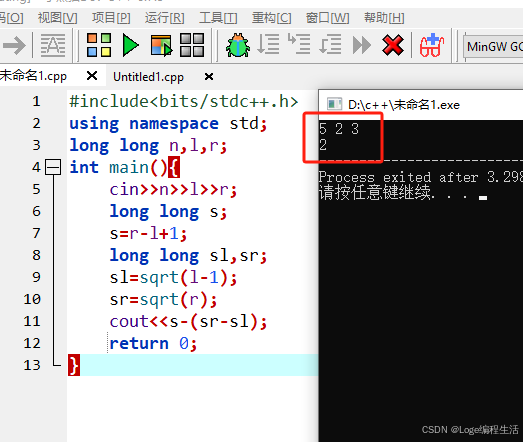The height and width of the screenshot is (442, 523).
Task: Click the 'long long sl,sr;' line
Action: [188, 256]
